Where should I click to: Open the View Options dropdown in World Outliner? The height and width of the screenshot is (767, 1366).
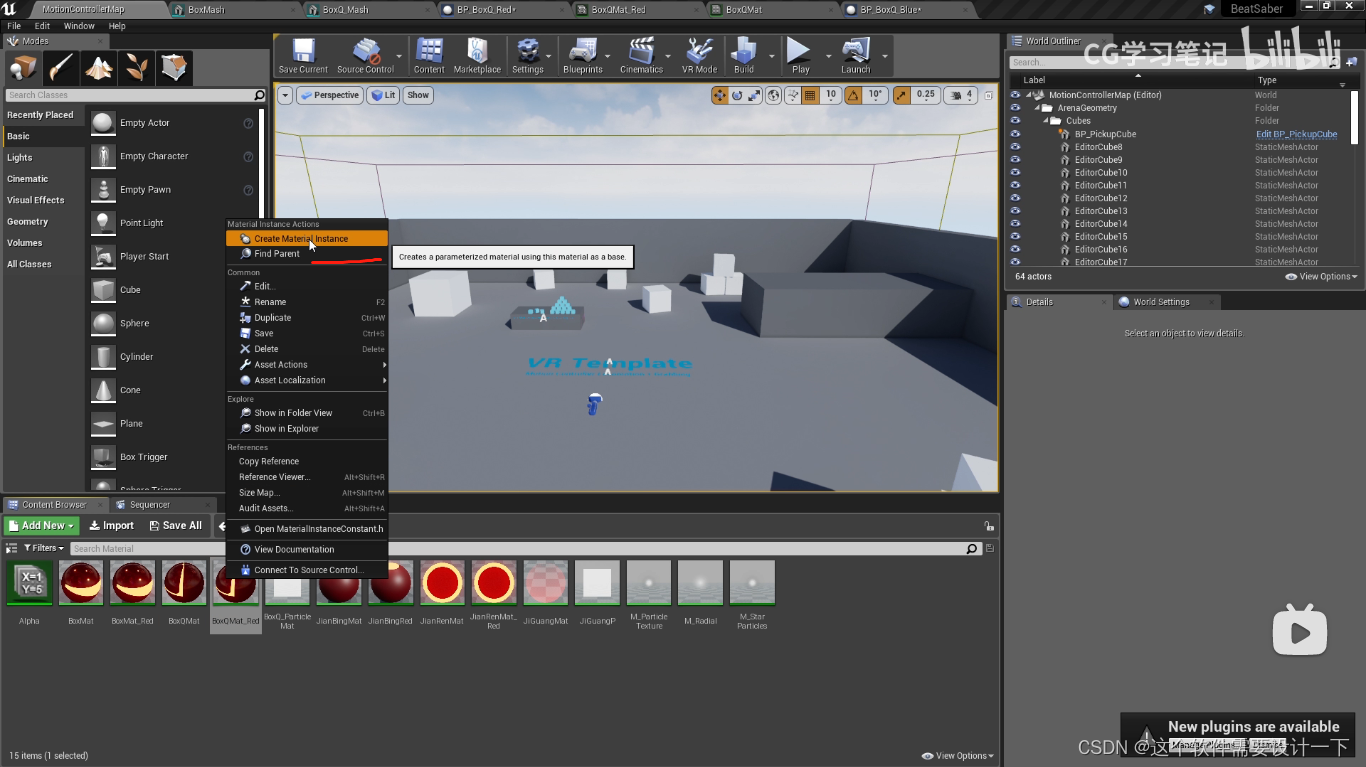tap(1321, 276)
